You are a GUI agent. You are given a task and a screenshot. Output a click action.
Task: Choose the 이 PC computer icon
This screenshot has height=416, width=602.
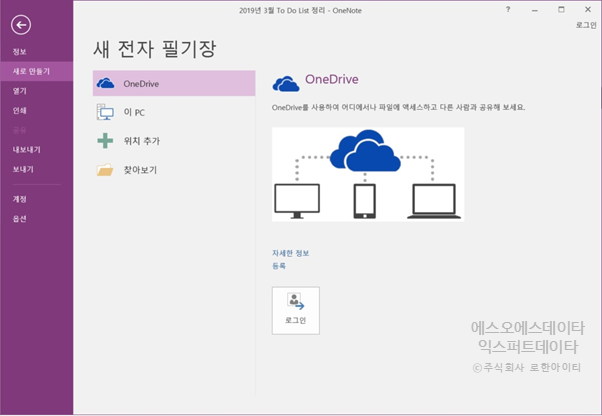(106, 113)
